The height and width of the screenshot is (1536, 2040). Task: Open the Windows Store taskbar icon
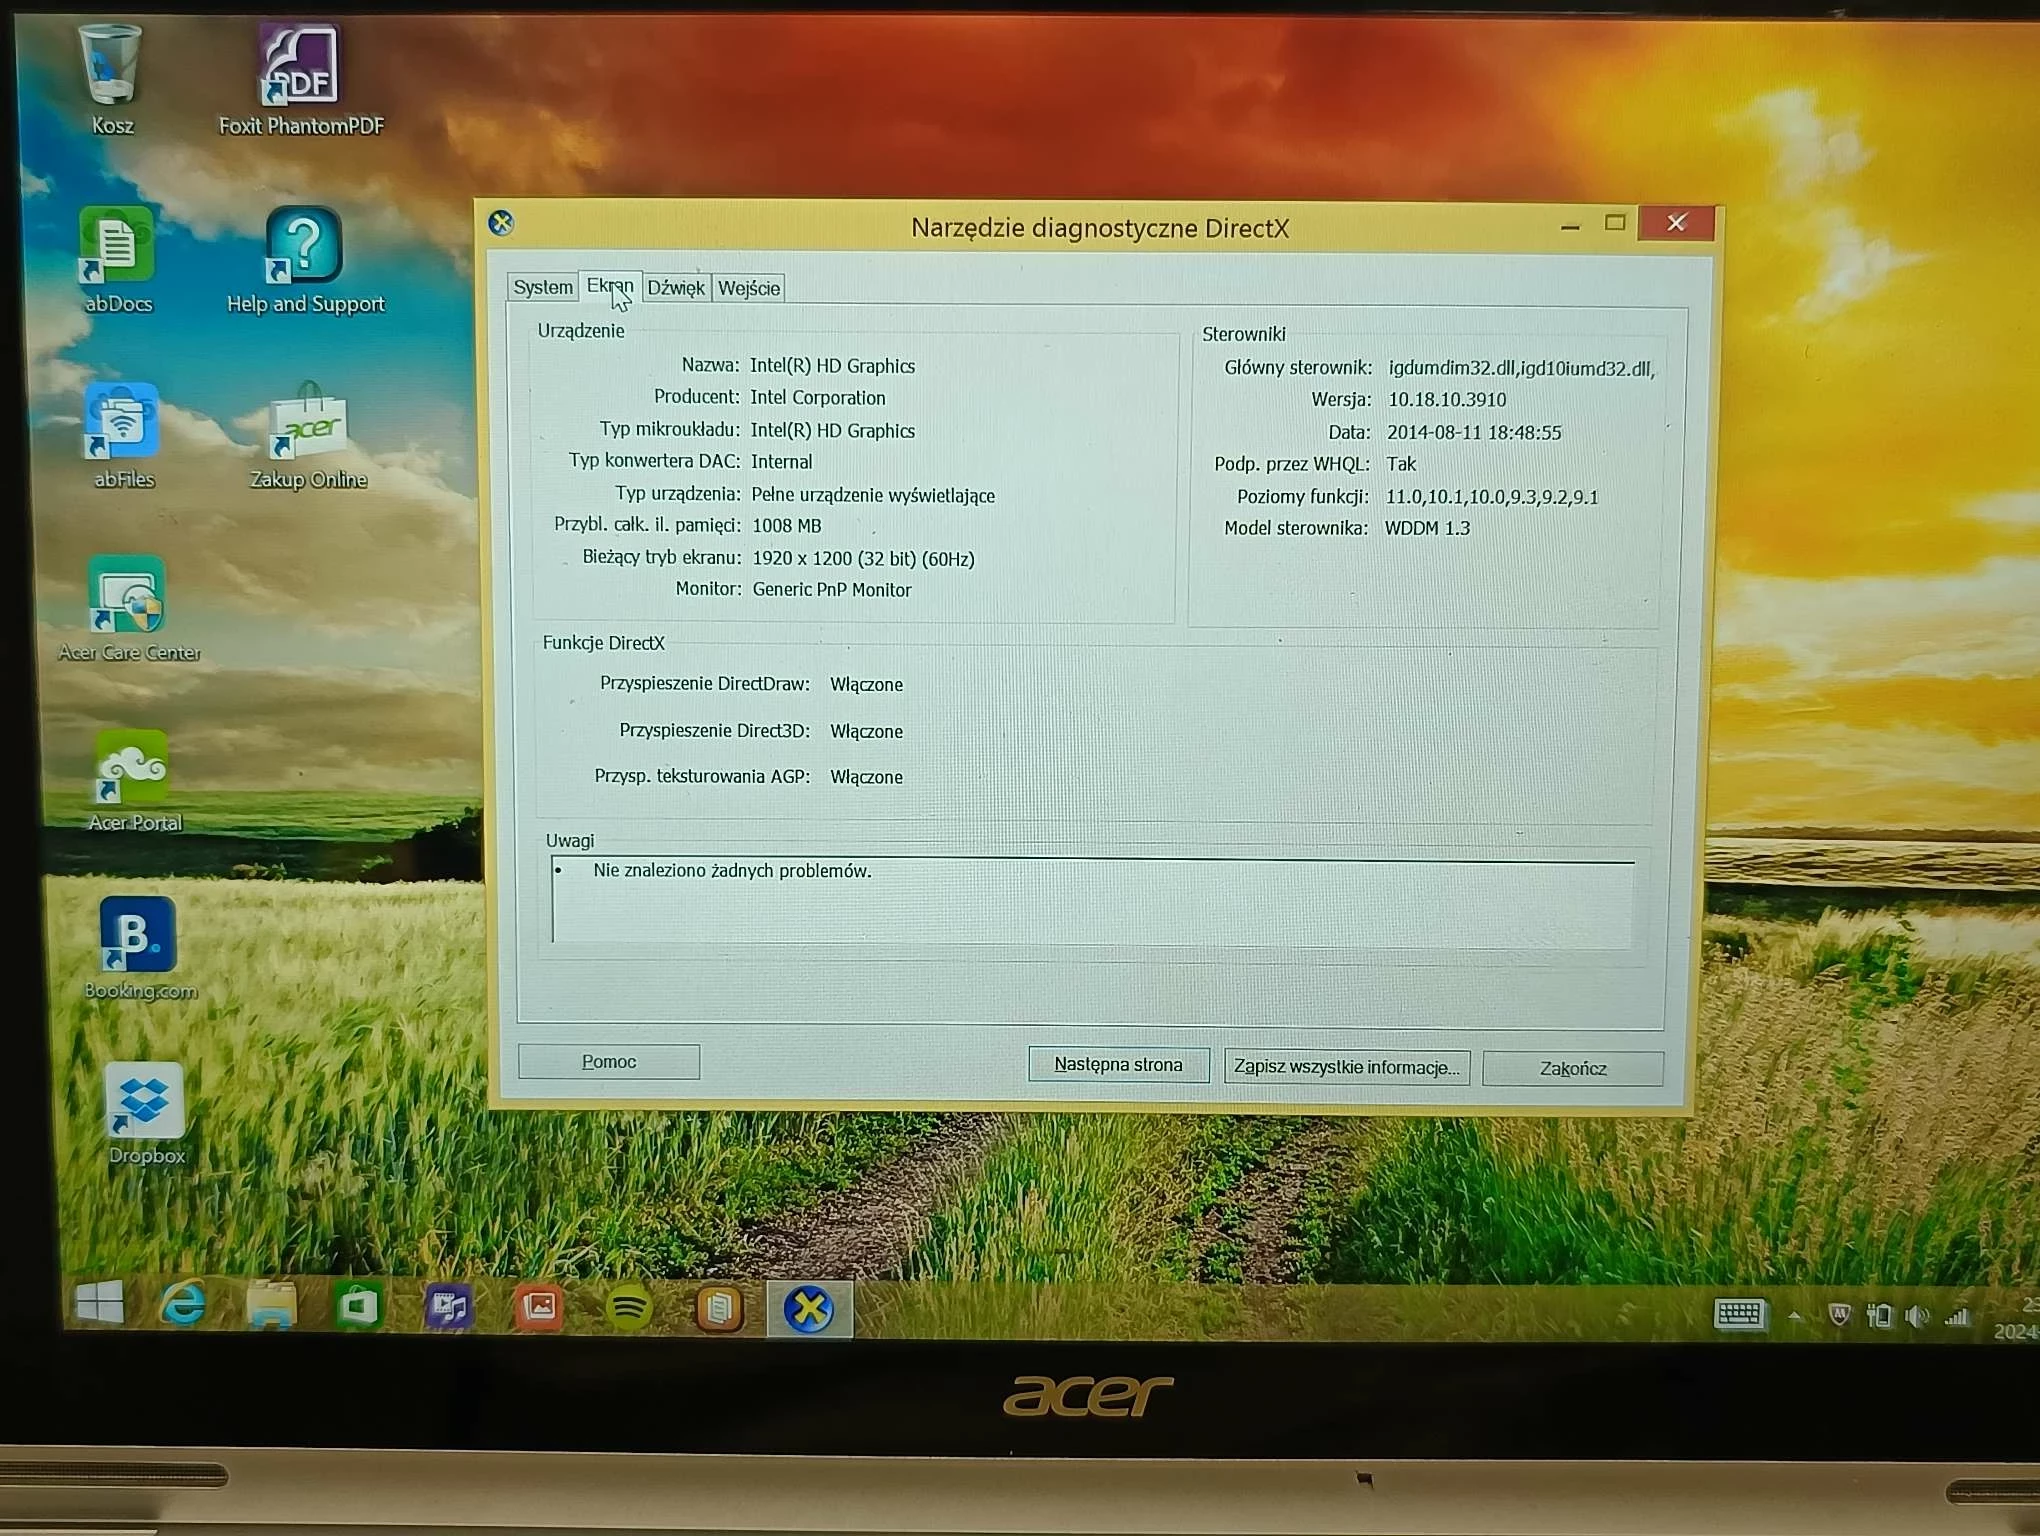click(x=359, y=1306)
